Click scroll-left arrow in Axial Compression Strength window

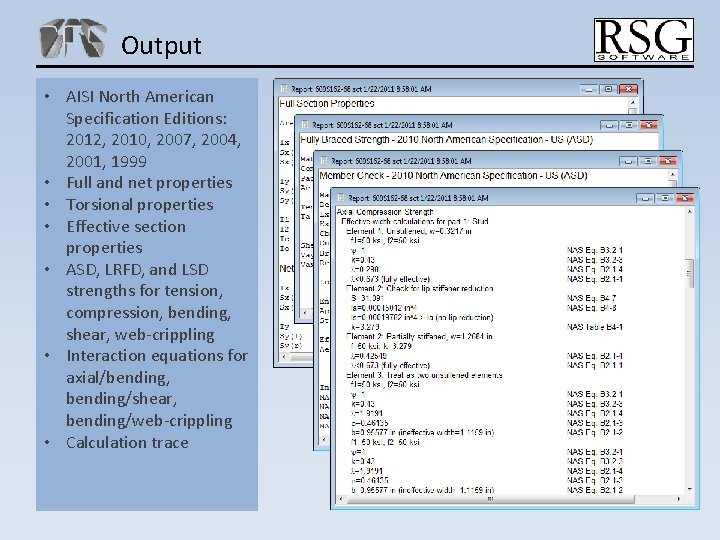340,499
